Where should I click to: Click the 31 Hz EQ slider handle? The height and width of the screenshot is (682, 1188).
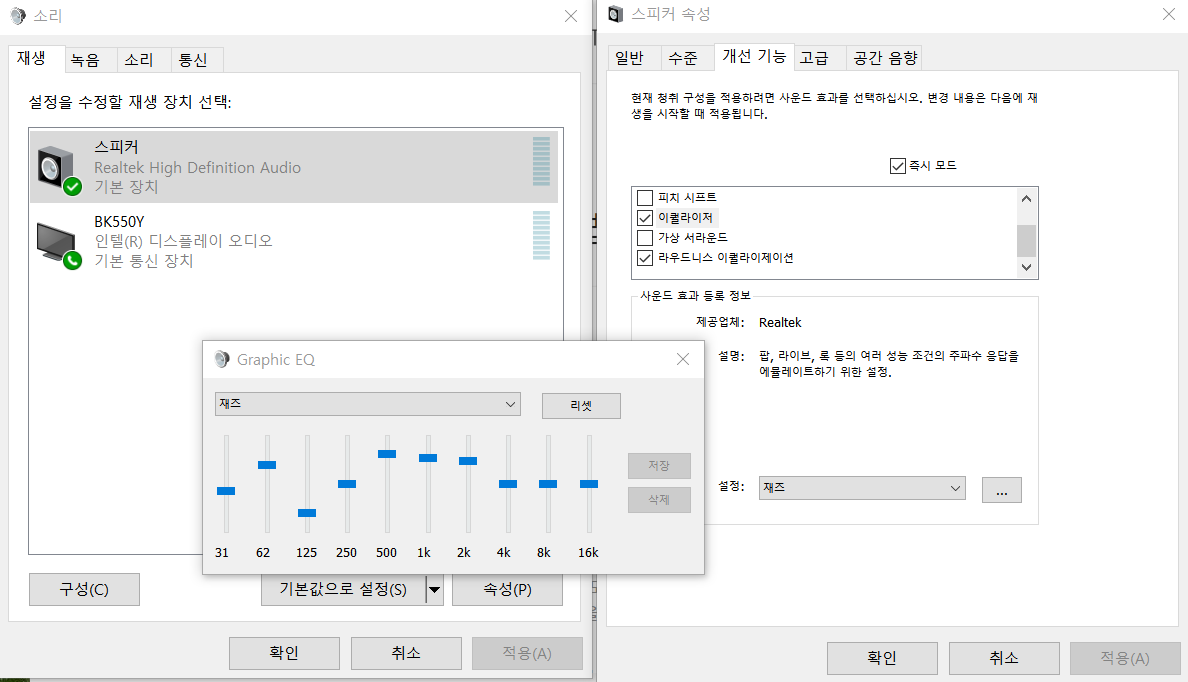pyautogui.click(x=226, y=491)
